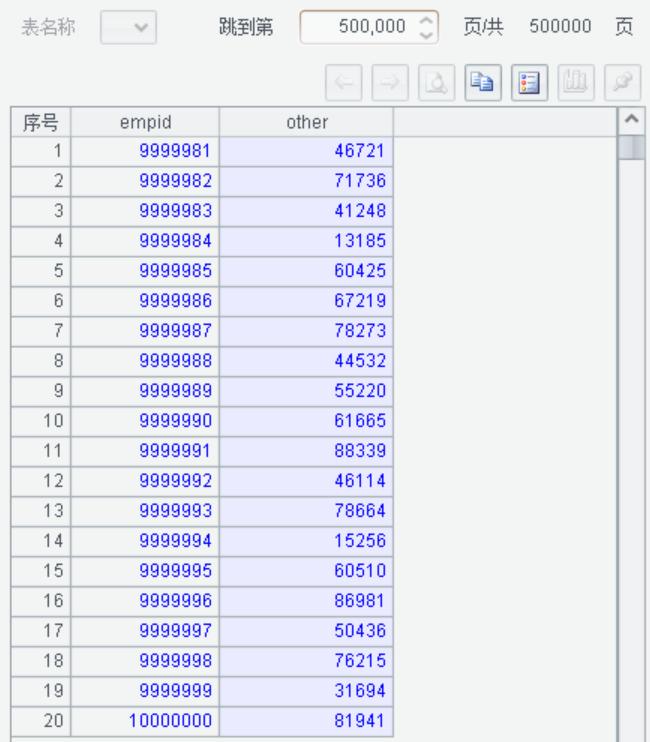The height and width of the screenshot is (742, 650).
Task: Select other cell 86981
Action: pos(307,601)
